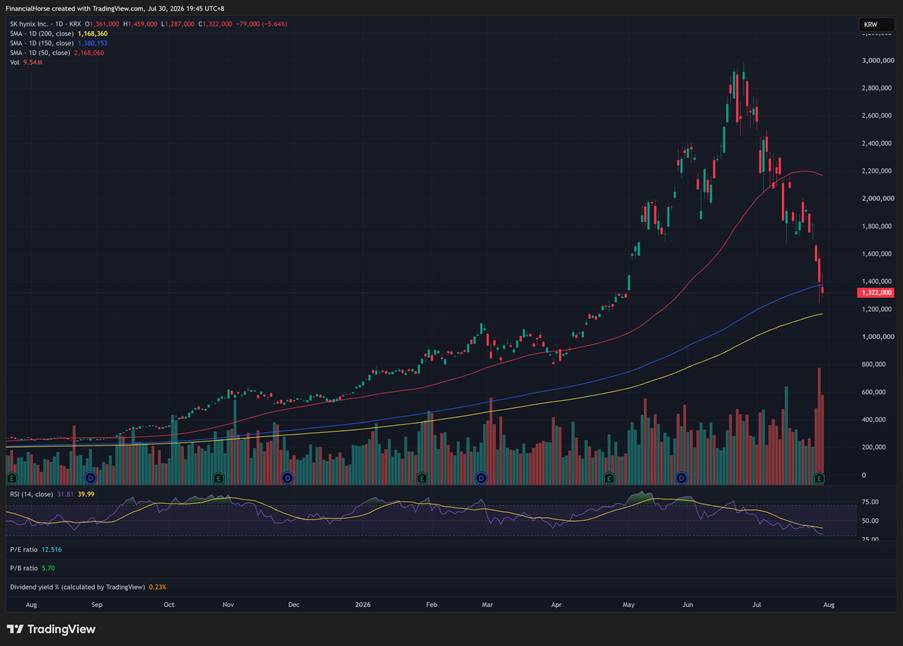This screenshot has height=646, width=903.
Task: Click the RSI 75.00 axis label
Action: [x=870, y=502]
